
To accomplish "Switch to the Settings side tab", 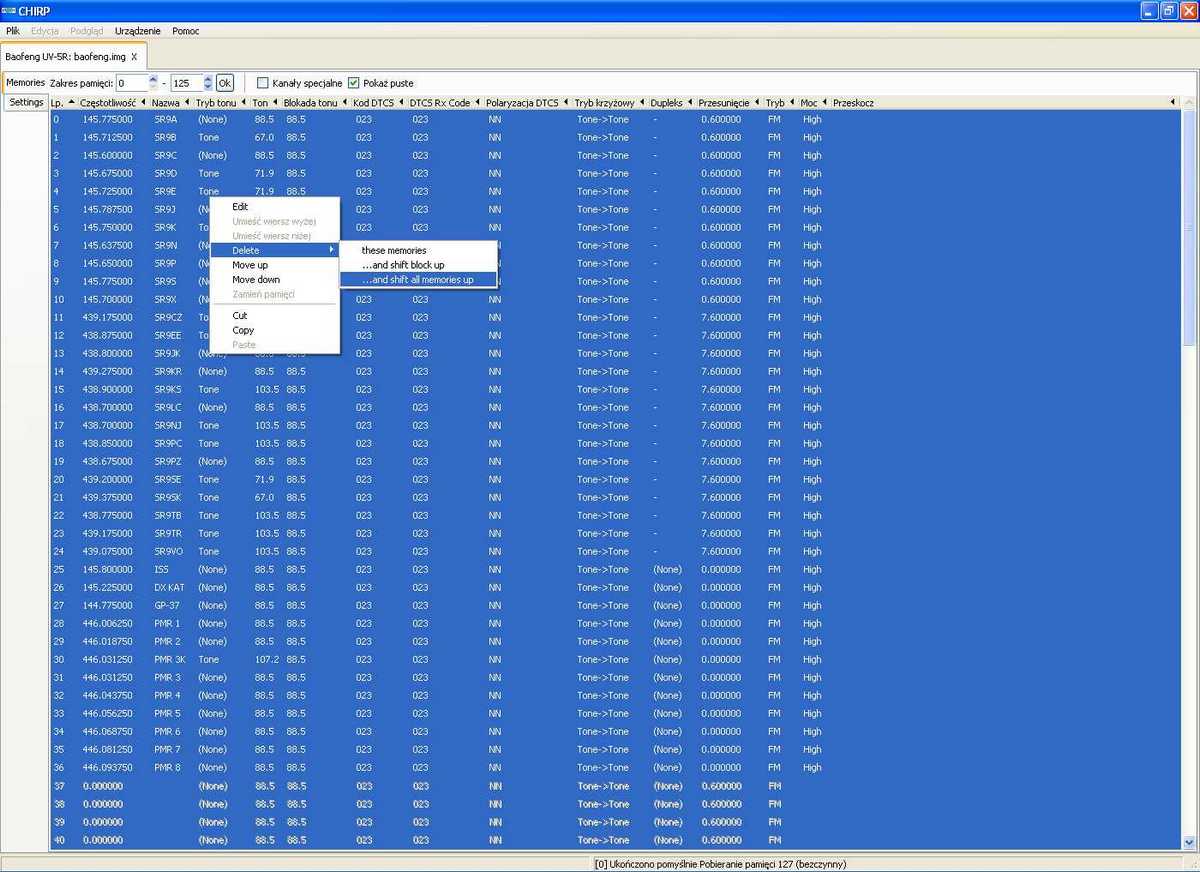I will (x=26, y=102).
